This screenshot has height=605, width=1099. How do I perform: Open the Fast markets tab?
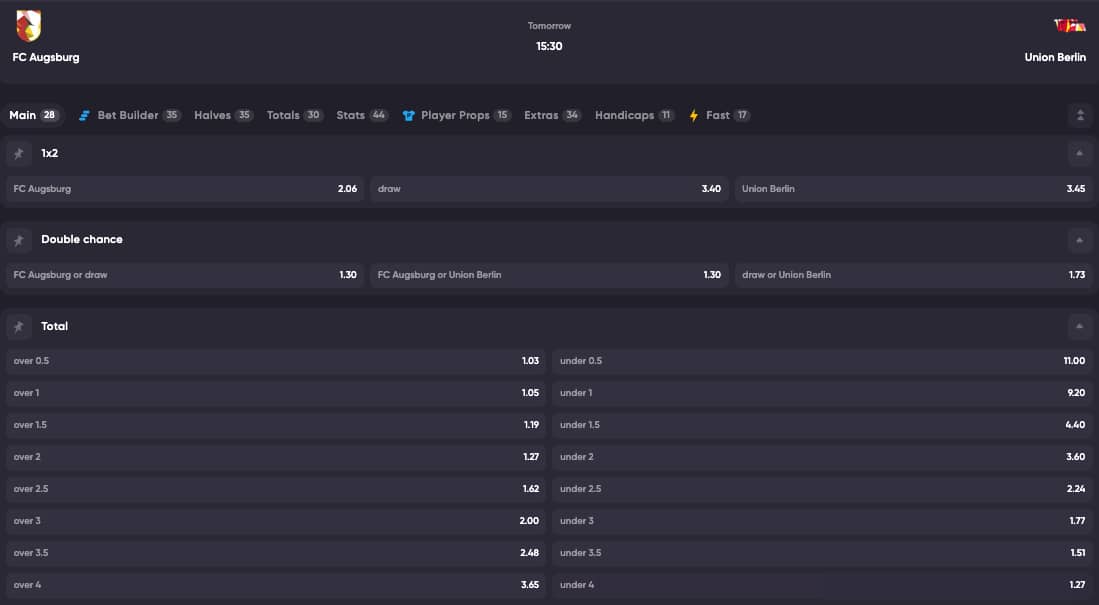pyautogui.click(x=719, y=115)
